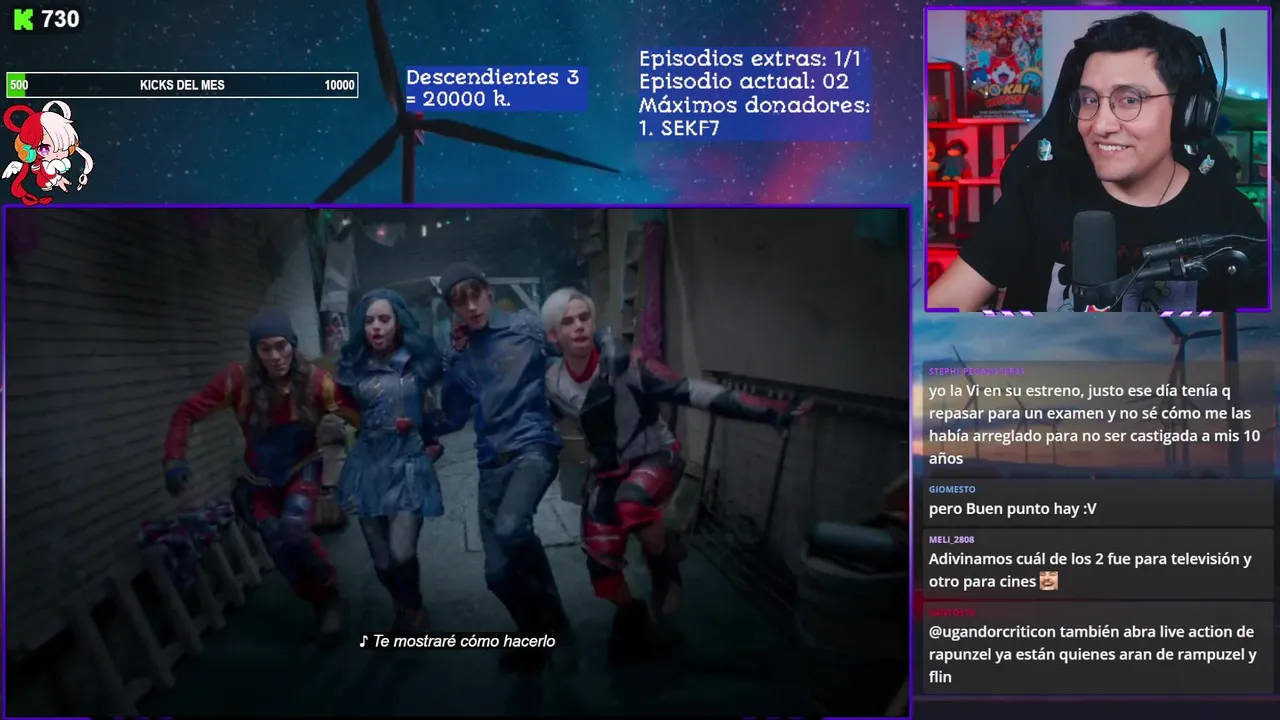Viewport: 1280px width, 720px height.
Task: Click the top donor name '1. SEKF7'
Action: [679, 128]
